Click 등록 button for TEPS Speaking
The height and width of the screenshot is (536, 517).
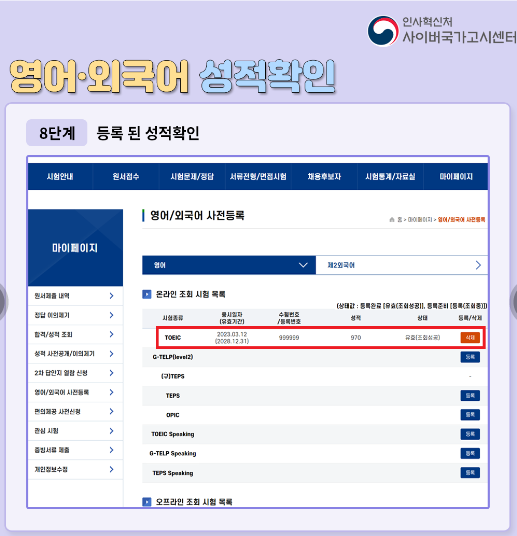(x=470, y=473)
